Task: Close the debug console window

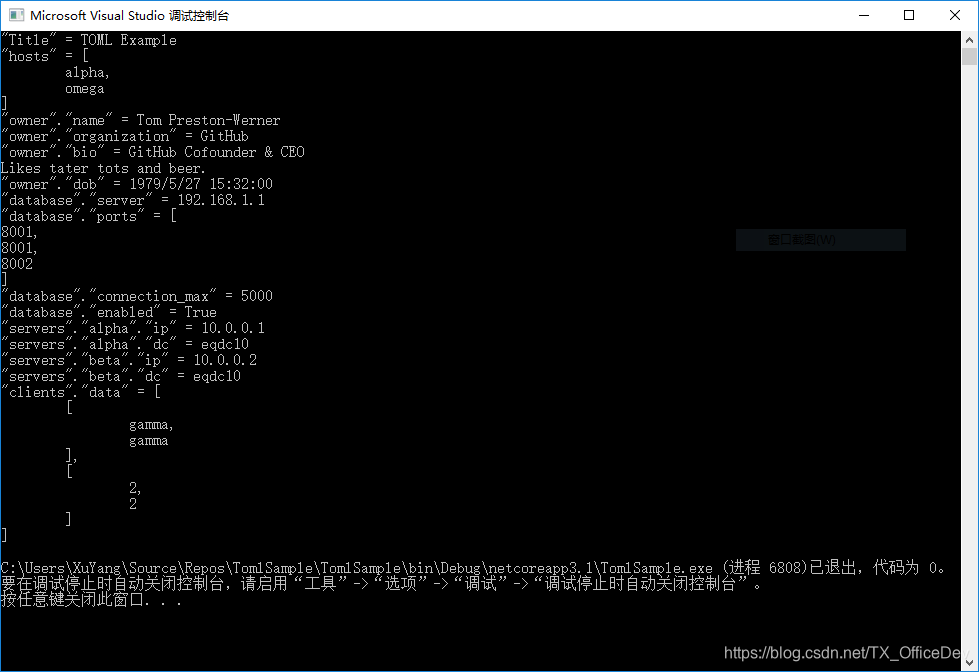Action: [x=955, y=15]
